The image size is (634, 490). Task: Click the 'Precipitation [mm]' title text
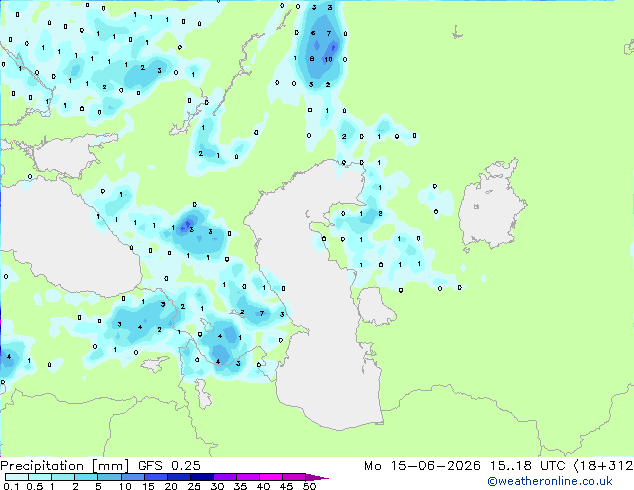(x=65, y=466)
